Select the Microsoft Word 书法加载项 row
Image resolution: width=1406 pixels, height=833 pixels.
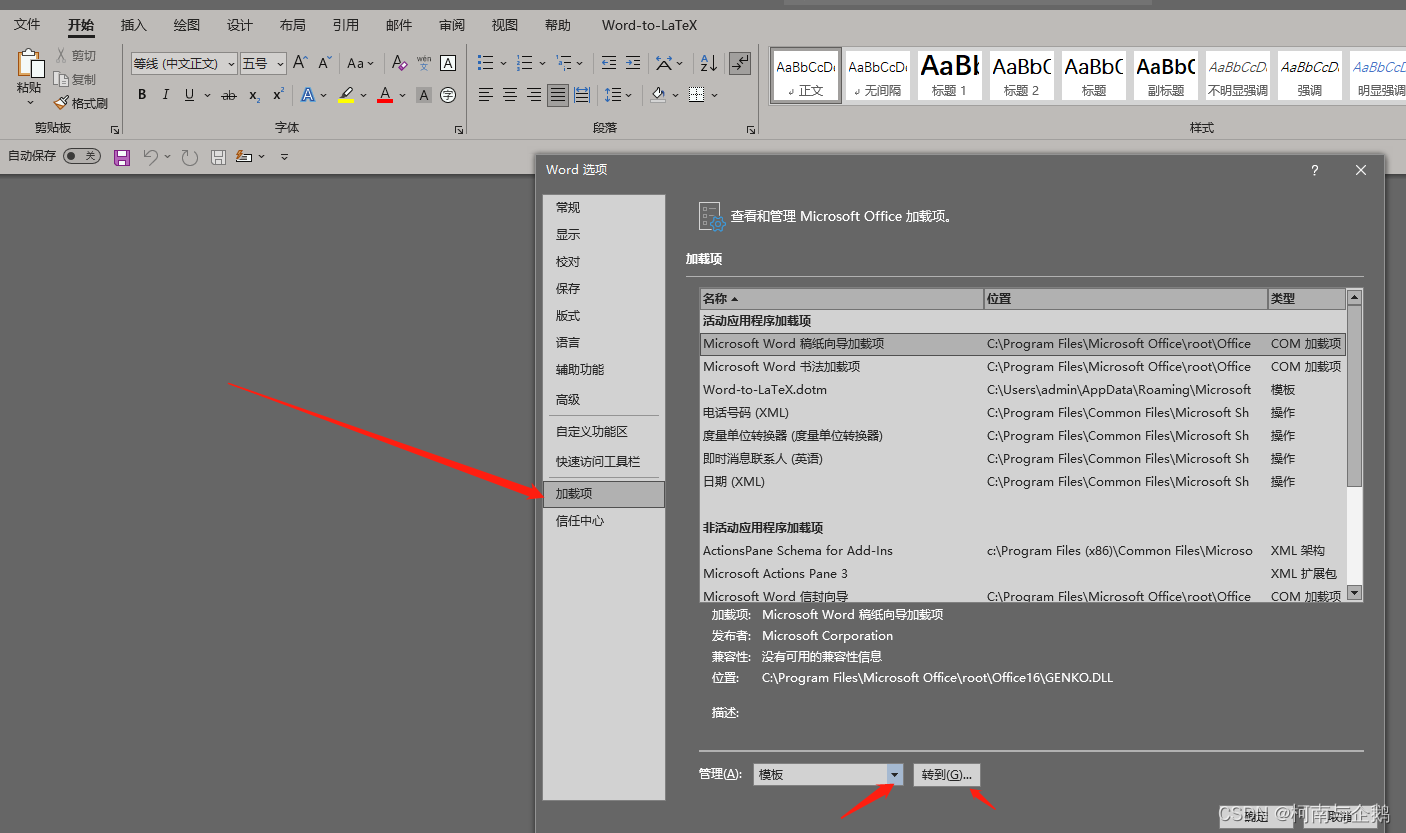[x=1022, y=367]
